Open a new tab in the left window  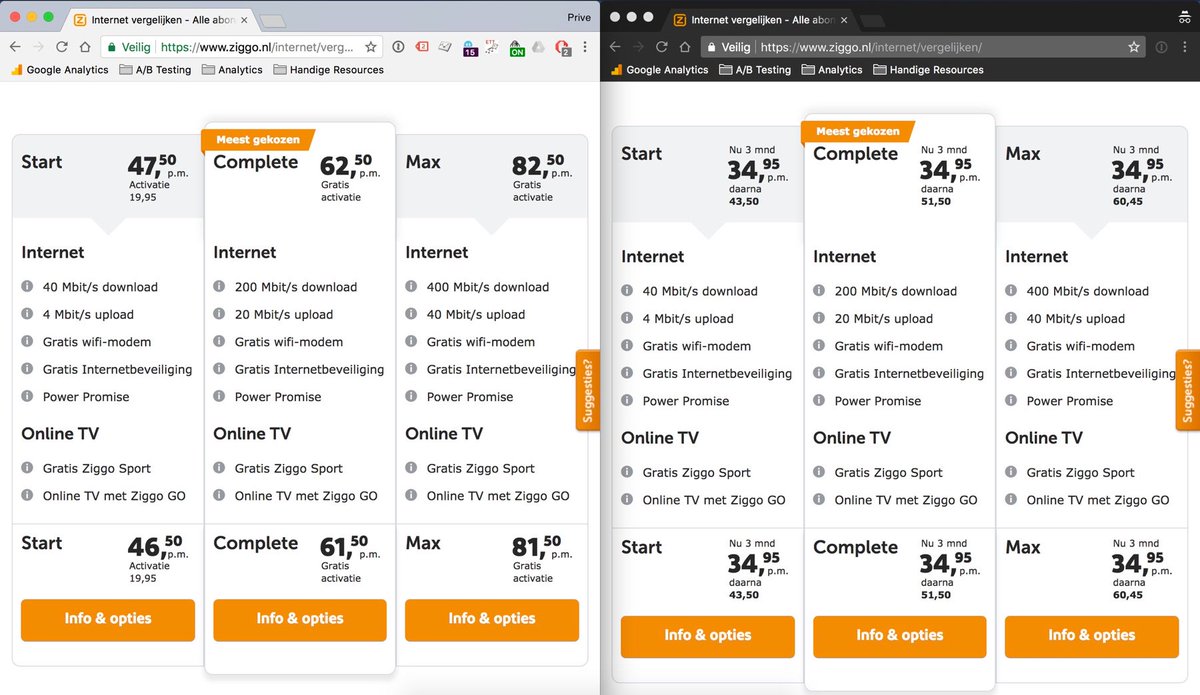pos(272,20)
